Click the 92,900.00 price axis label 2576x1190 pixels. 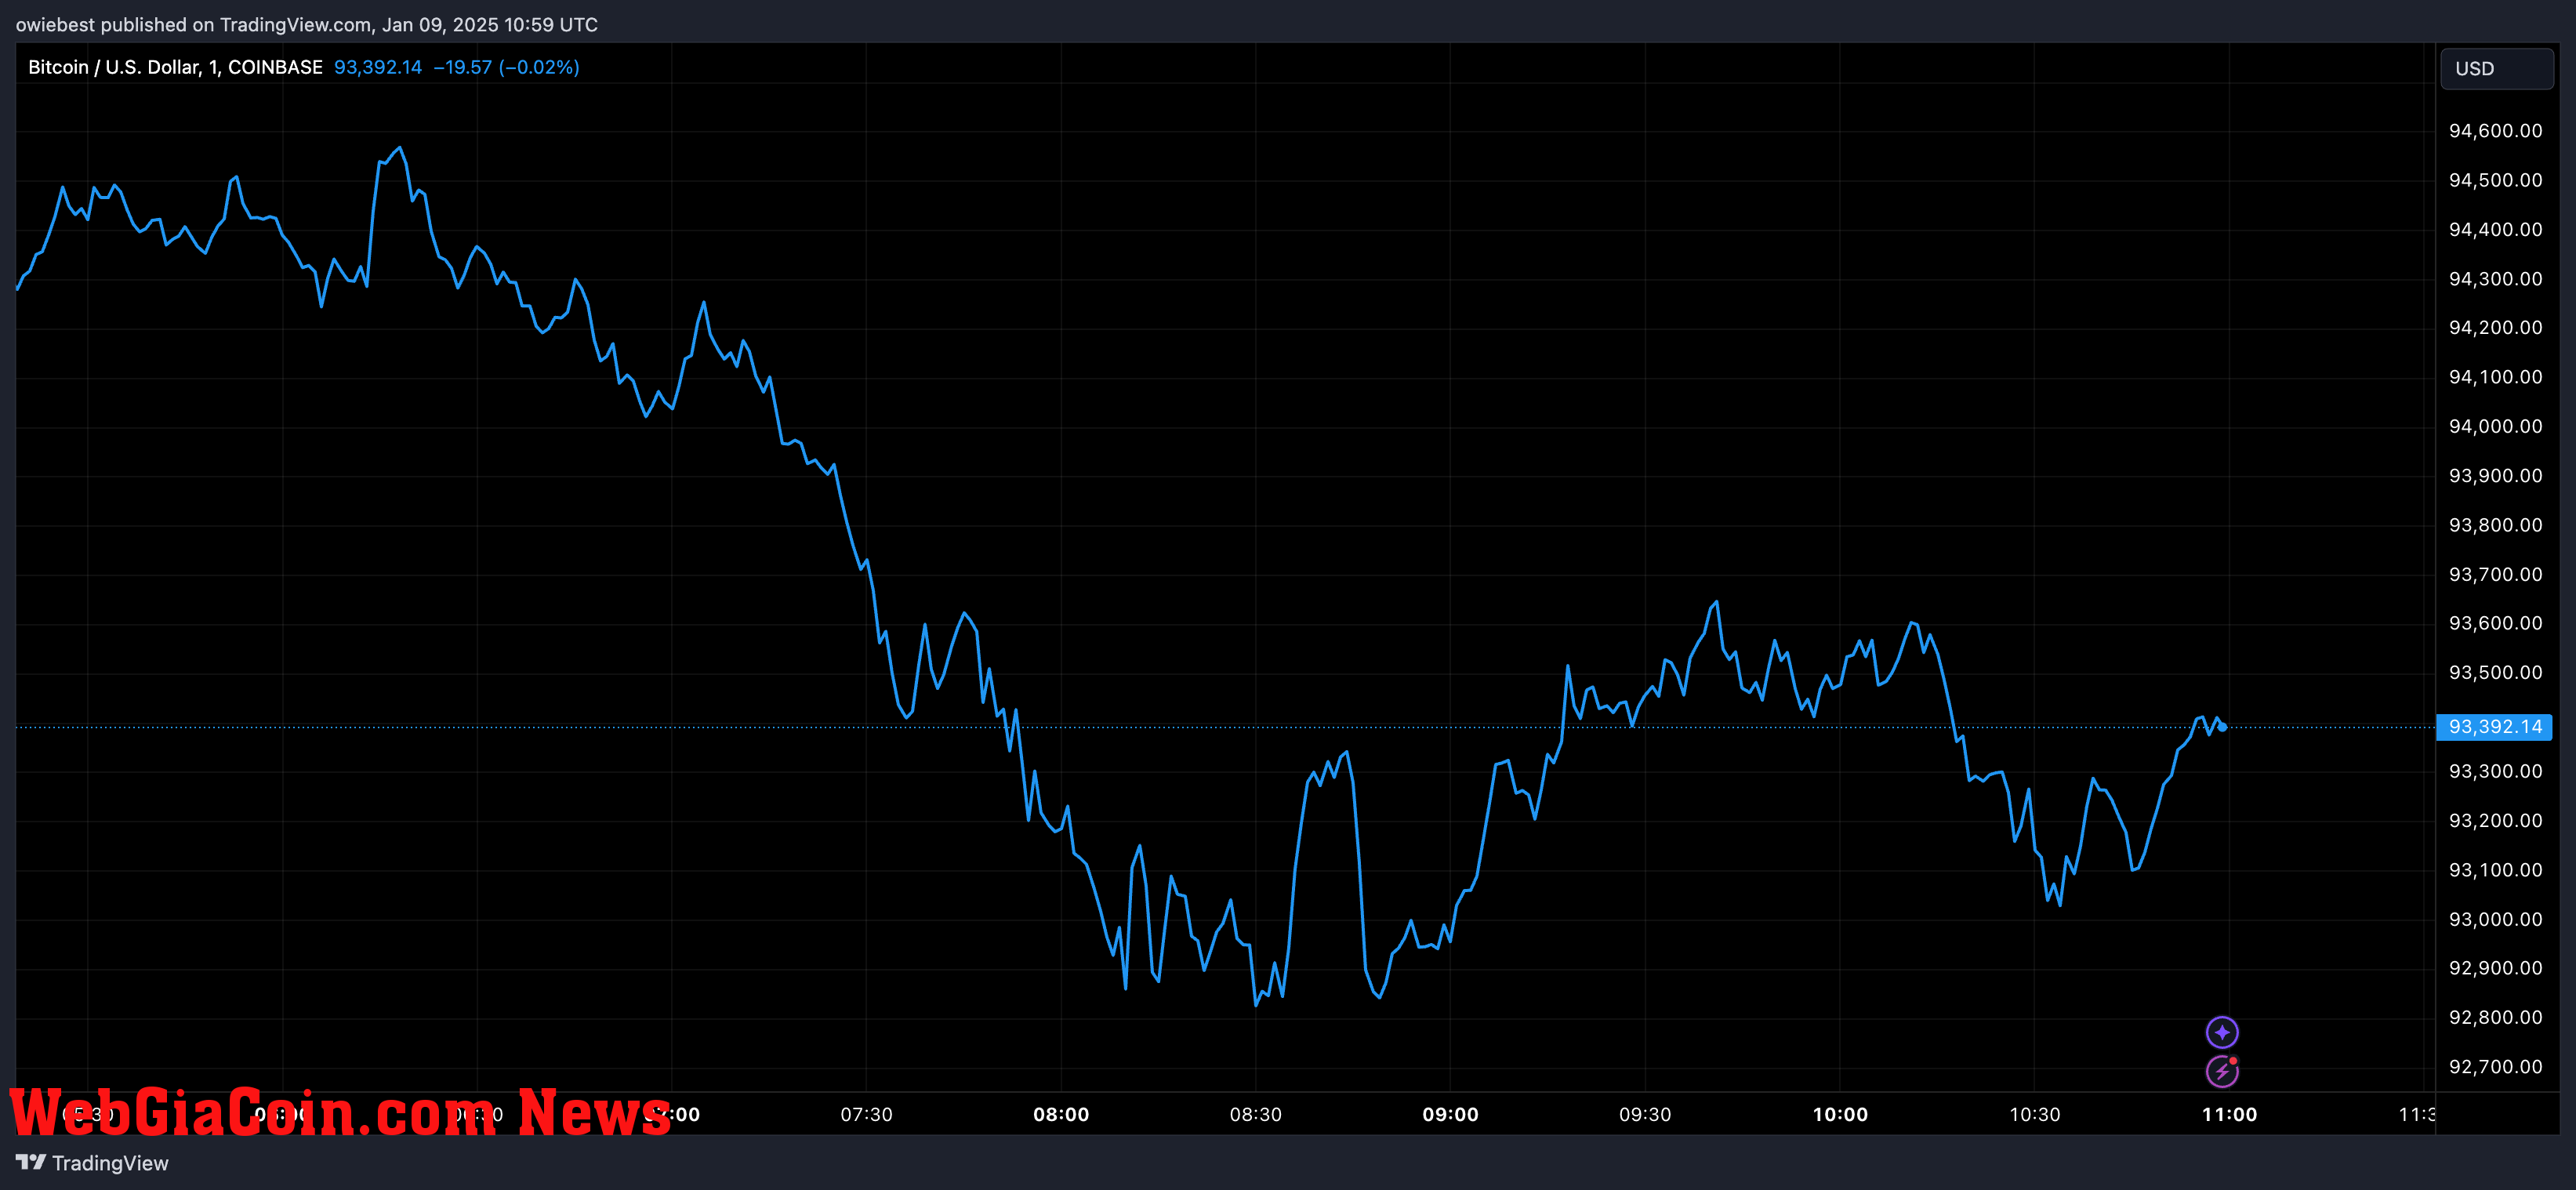click(x=2495, y=968)
